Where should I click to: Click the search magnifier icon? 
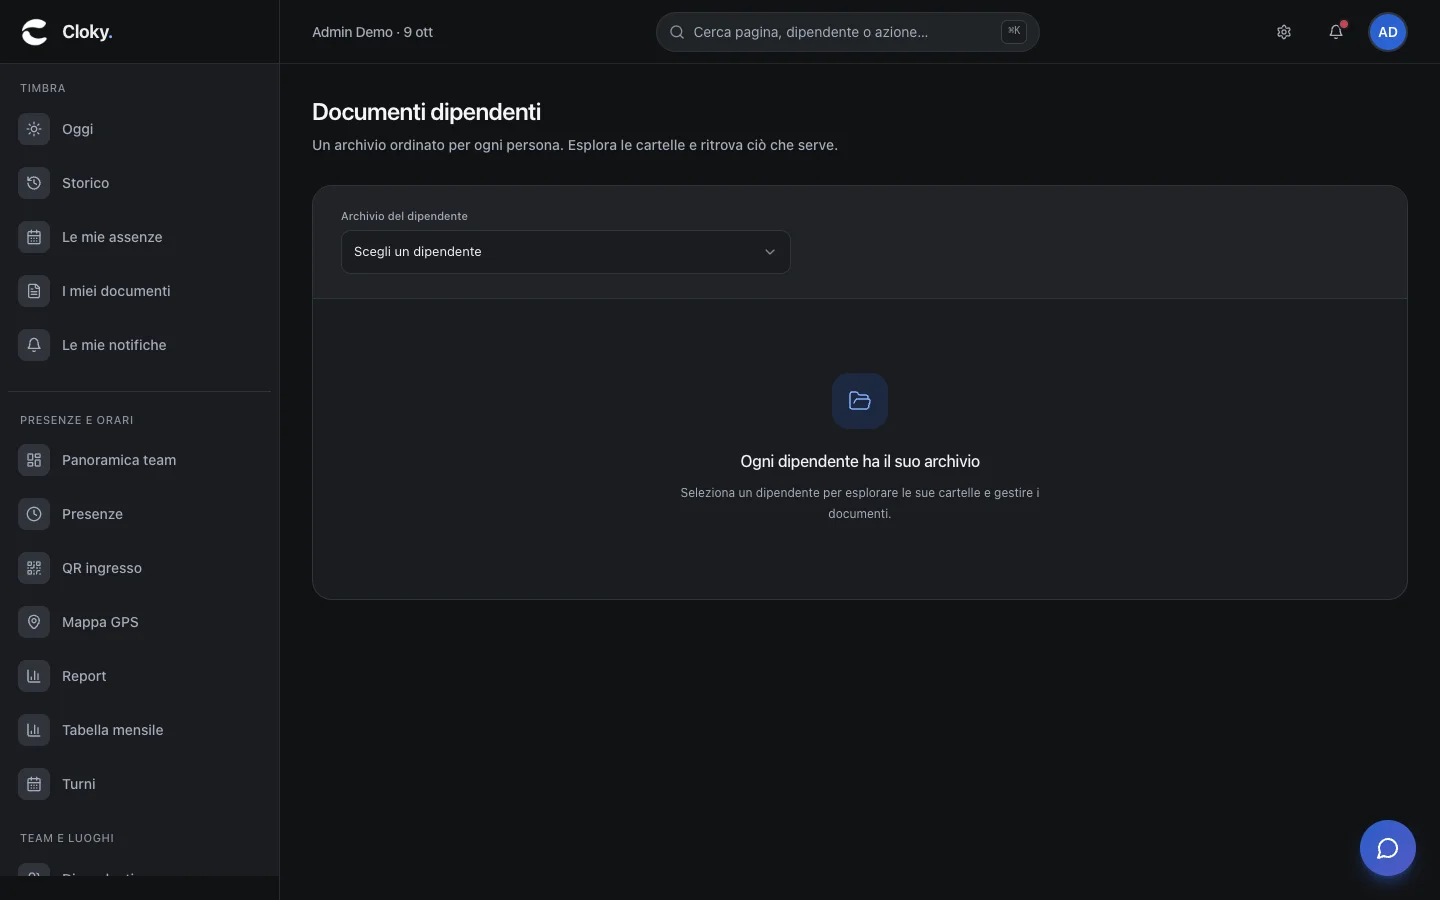(677, 32)
